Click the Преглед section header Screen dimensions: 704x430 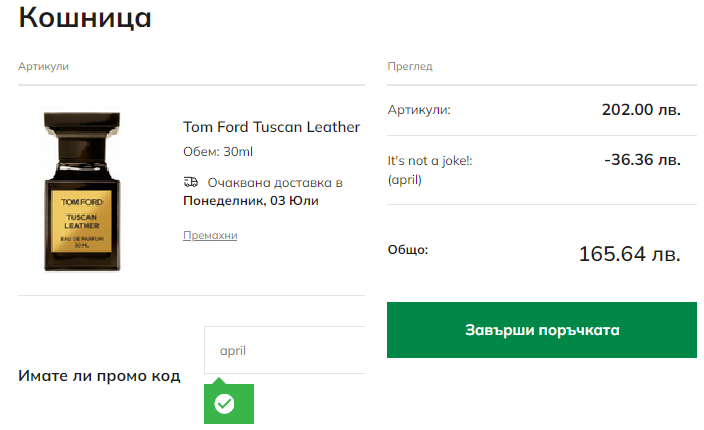(410, 66)
